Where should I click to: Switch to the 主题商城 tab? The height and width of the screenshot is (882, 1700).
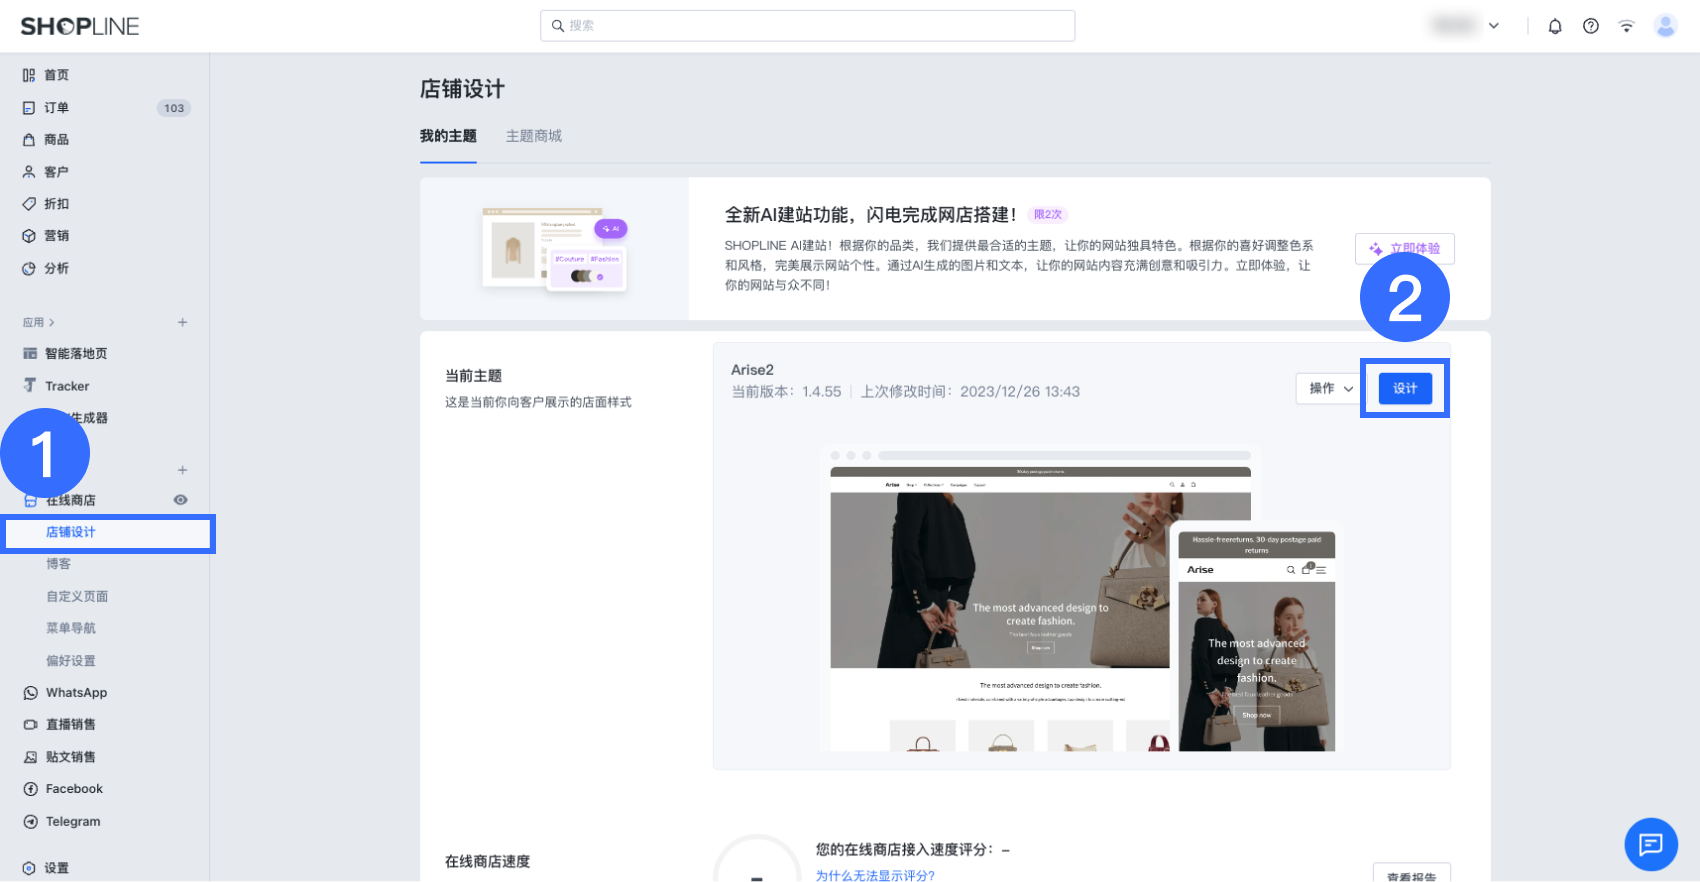pos(534,136)
